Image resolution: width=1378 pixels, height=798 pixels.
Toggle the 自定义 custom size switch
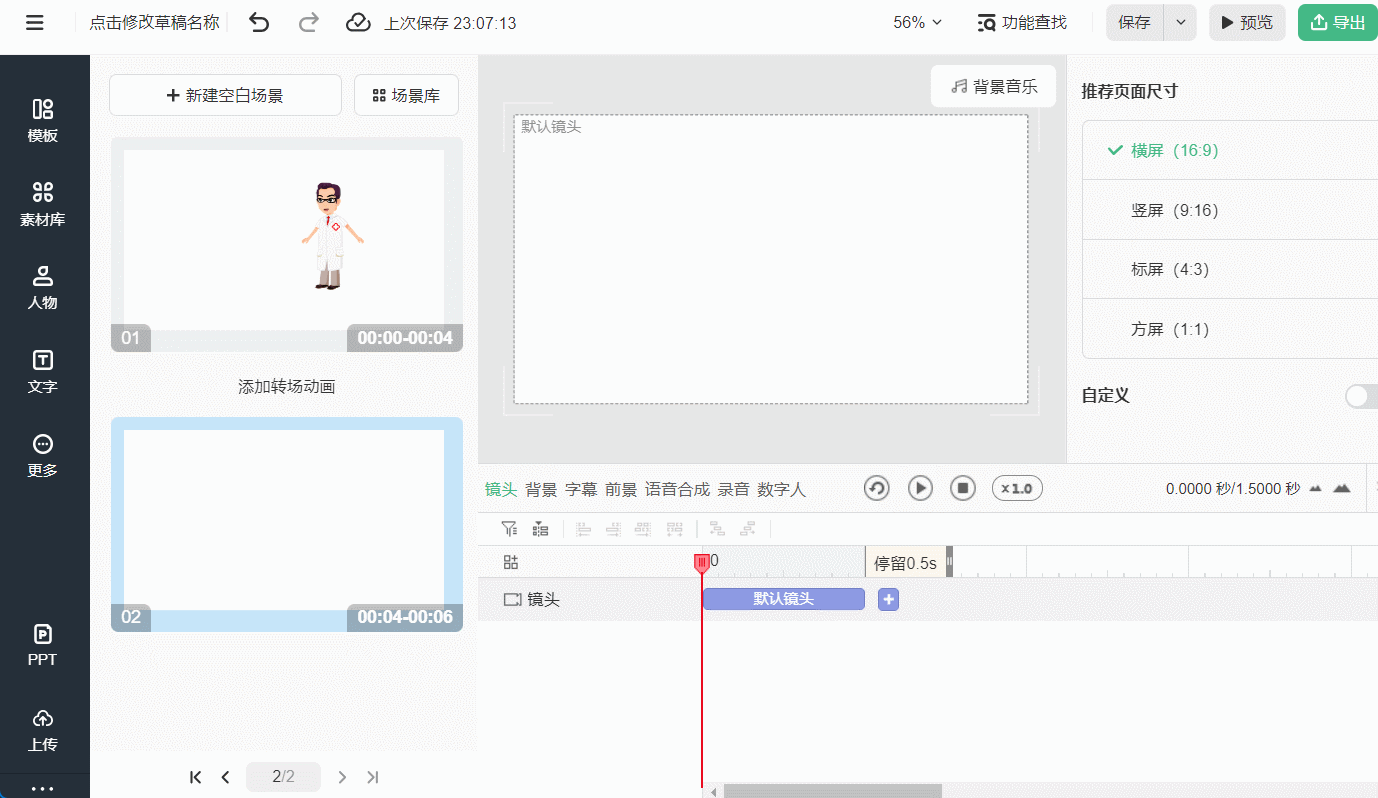[x=1362, y=396]
